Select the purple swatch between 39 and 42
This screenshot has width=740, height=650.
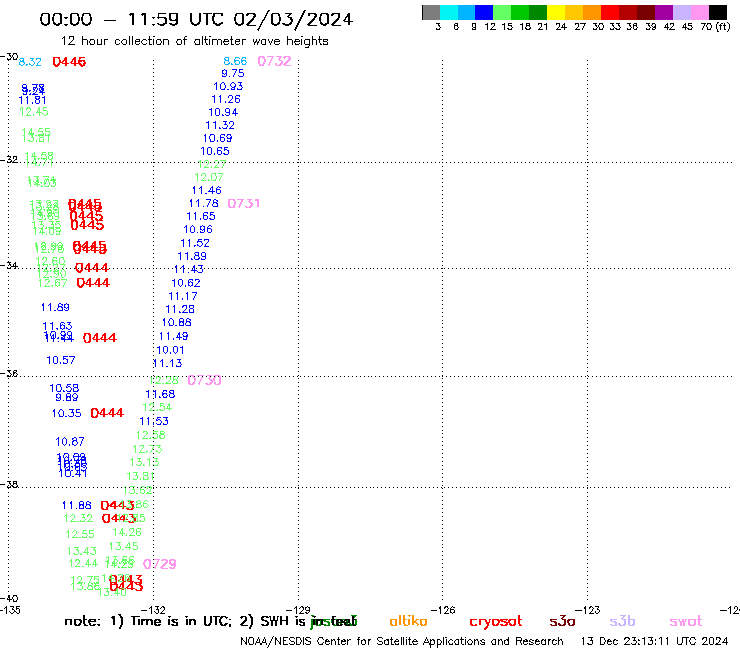[664, 12]
